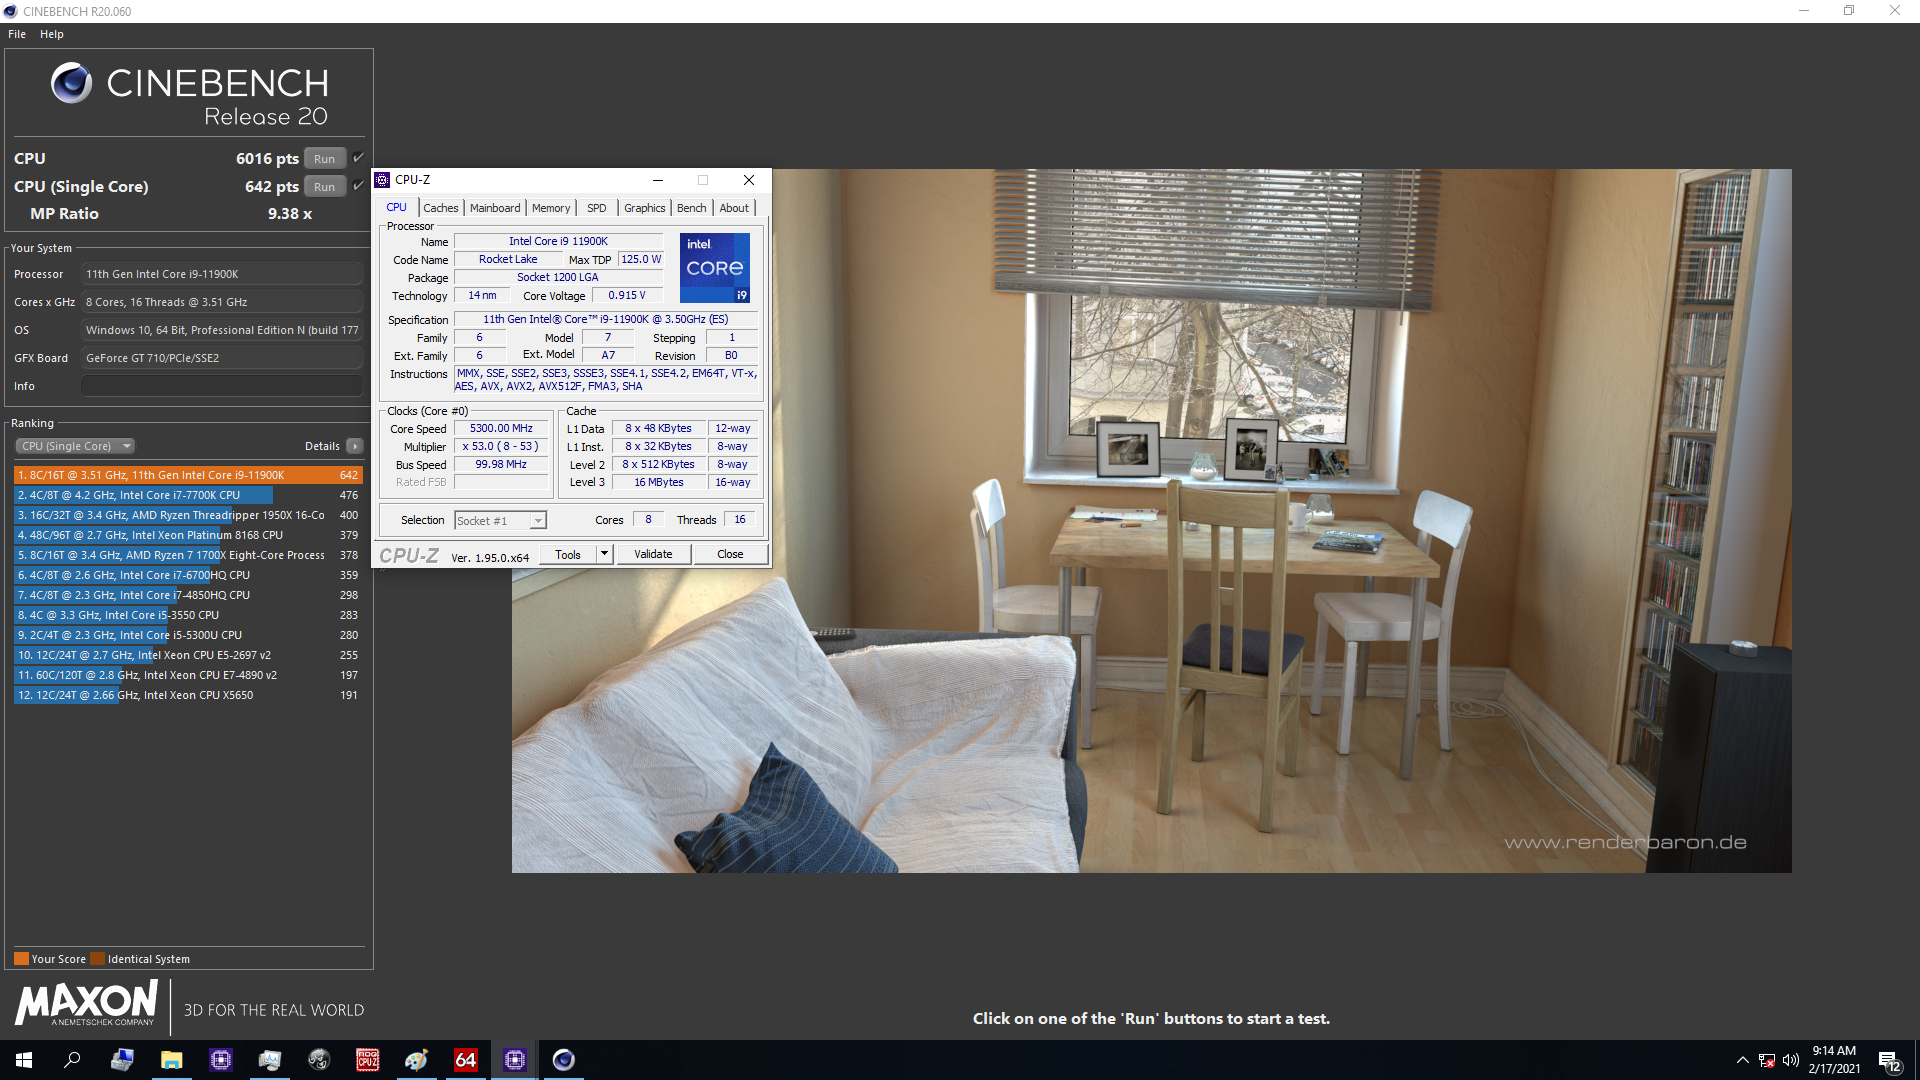Screen dimensions: 1920x1080
Task: Select ranking row AMD Ryzen Threadripper 1950X
Action: tap(188, 515)
